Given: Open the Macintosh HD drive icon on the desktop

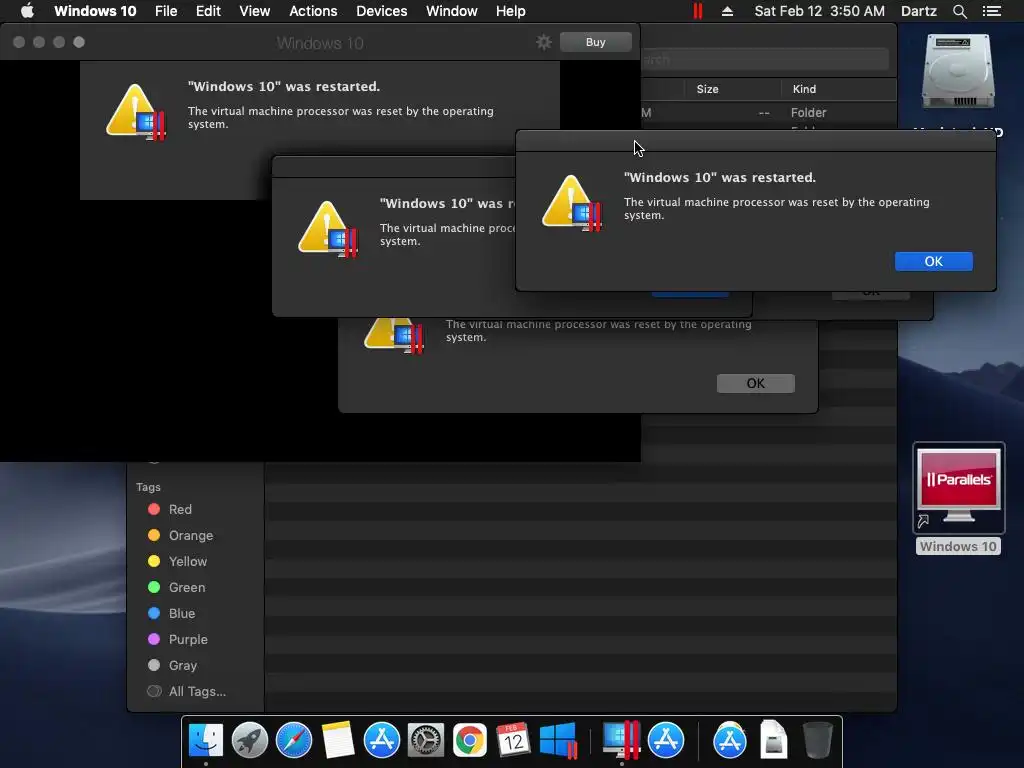Looking at the screenshot, I should coord(958,72).
